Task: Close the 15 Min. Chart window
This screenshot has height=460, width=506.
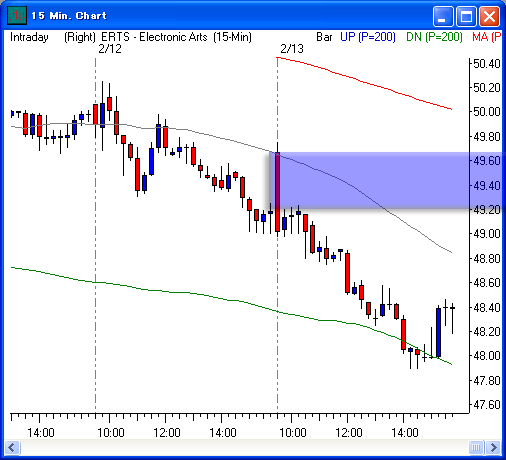Action: tap(489, 16)
